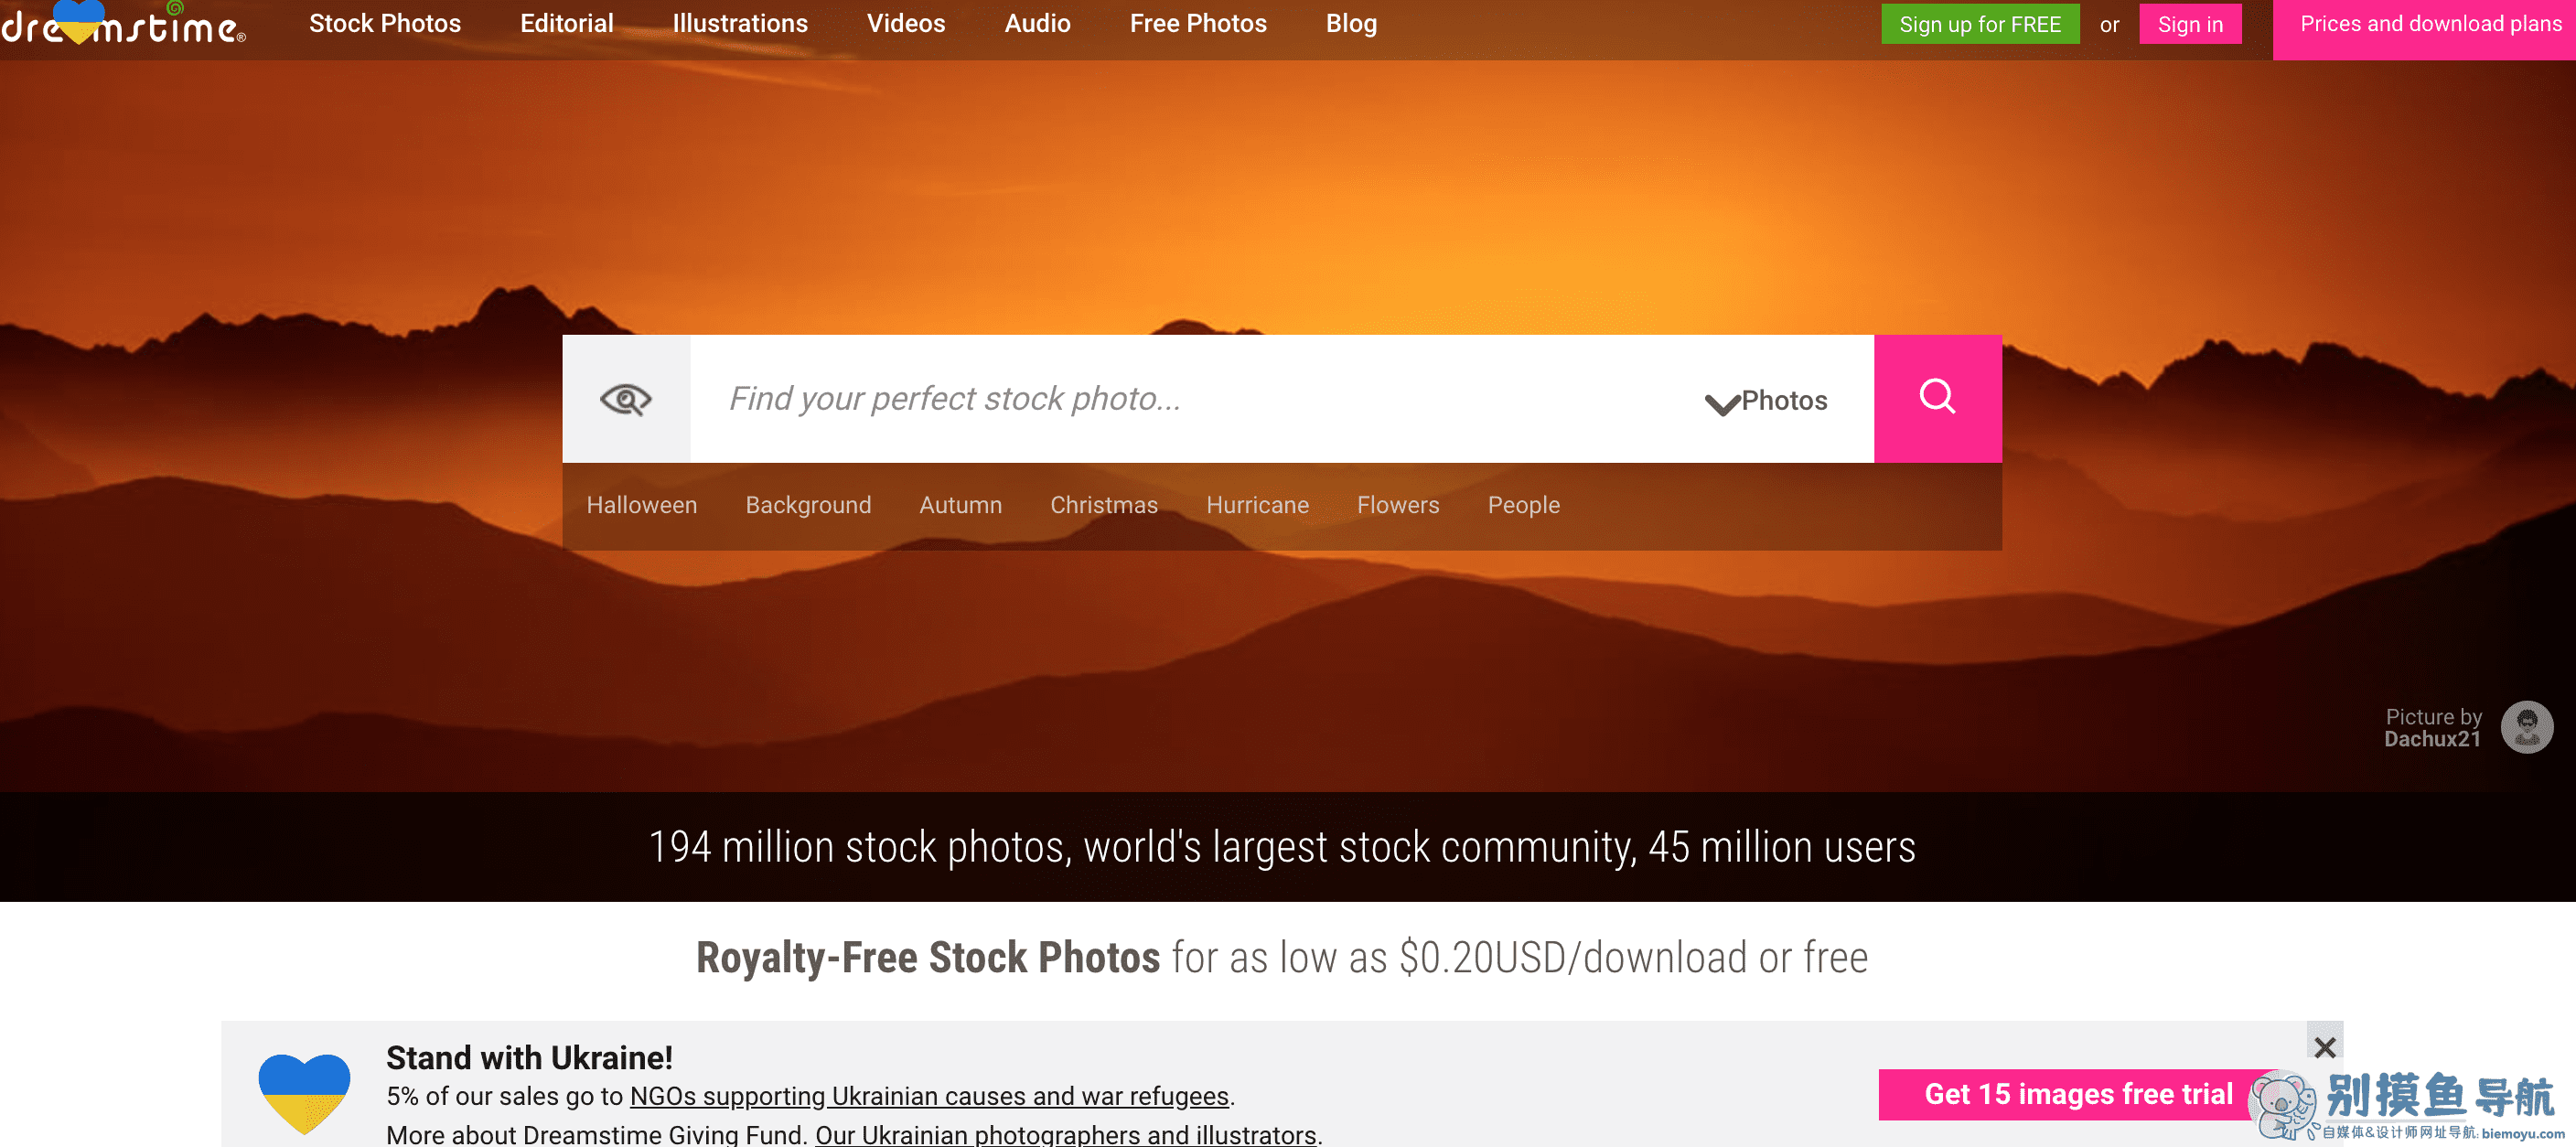Open the Free Photos nav item
This screenshot has width=2576, height=1147.
[1198, 23]
